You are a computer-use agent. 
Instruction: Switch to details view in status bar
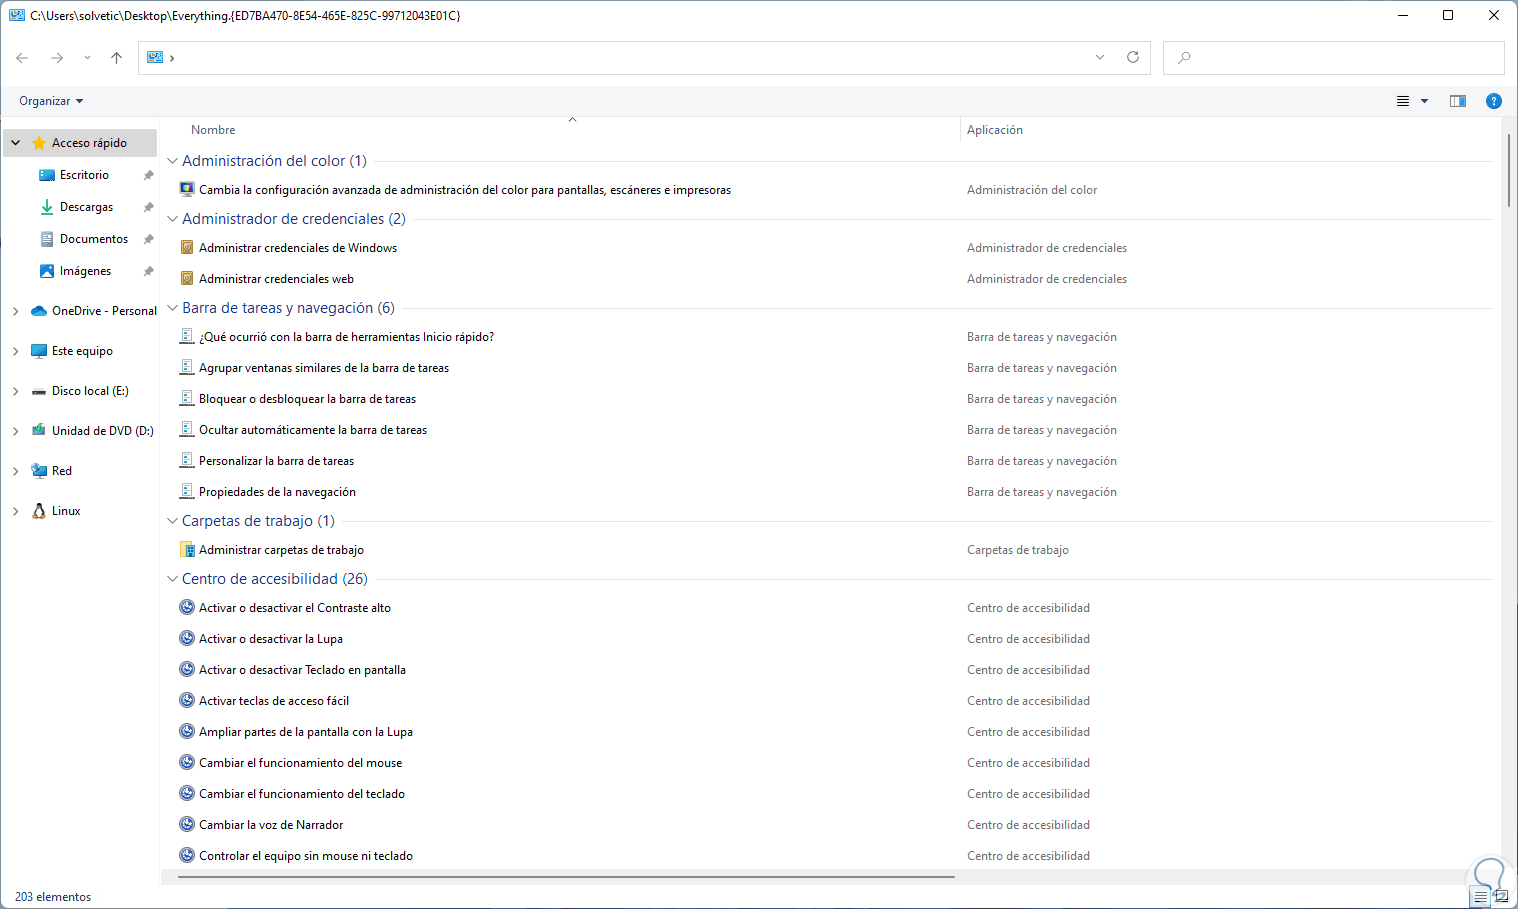tap(1481, 897)
